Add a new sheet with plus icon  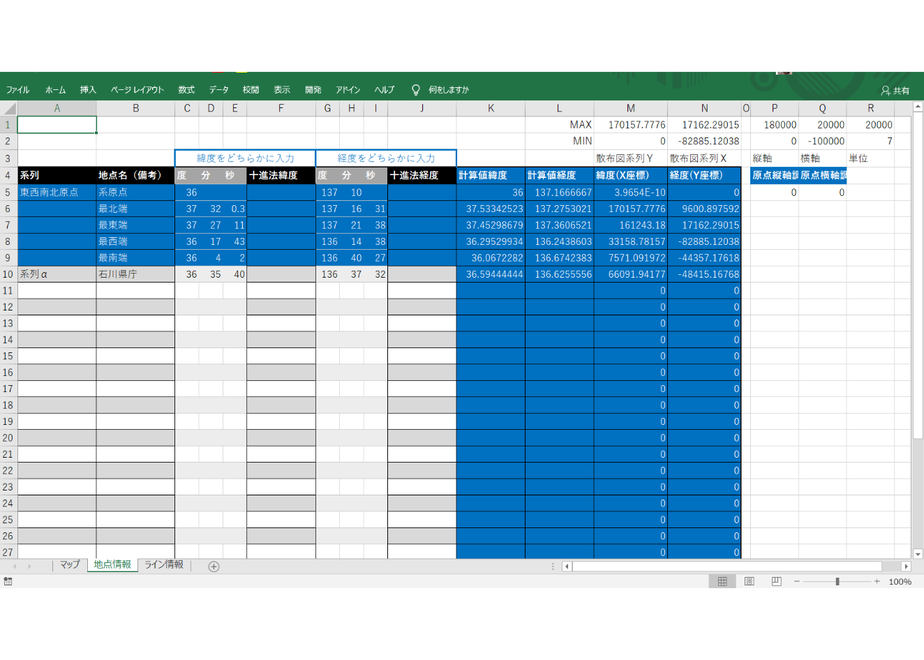[214, 566]
